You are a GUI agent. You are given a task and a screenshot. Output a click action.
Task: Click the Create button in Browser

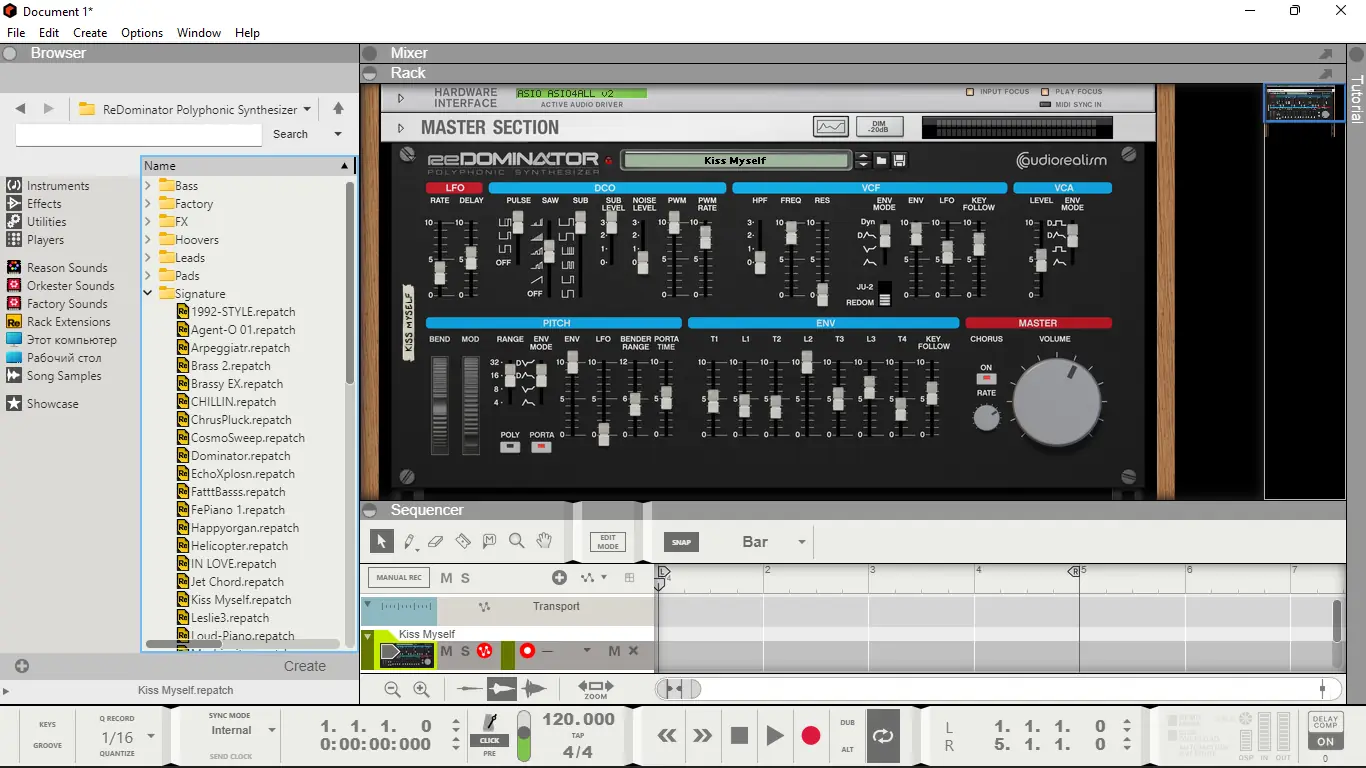click(305, 666)
